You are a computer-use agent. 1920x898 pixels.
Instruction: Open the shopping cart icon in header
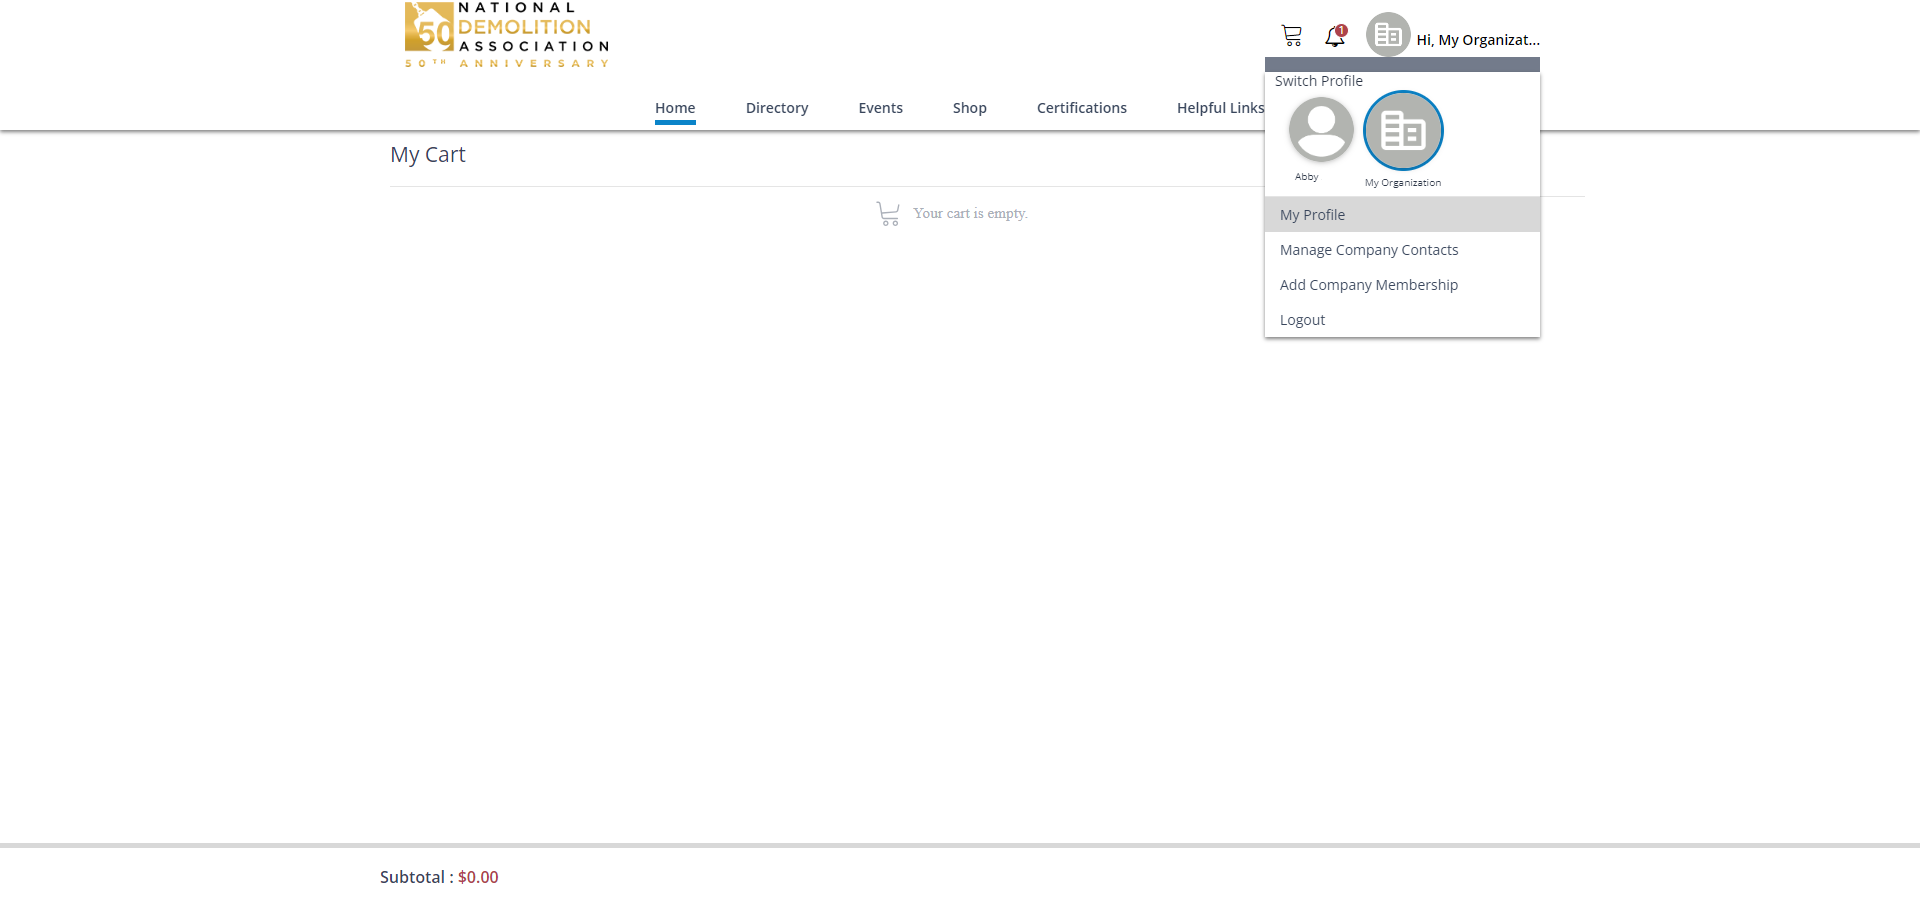tap(1292, 36)
